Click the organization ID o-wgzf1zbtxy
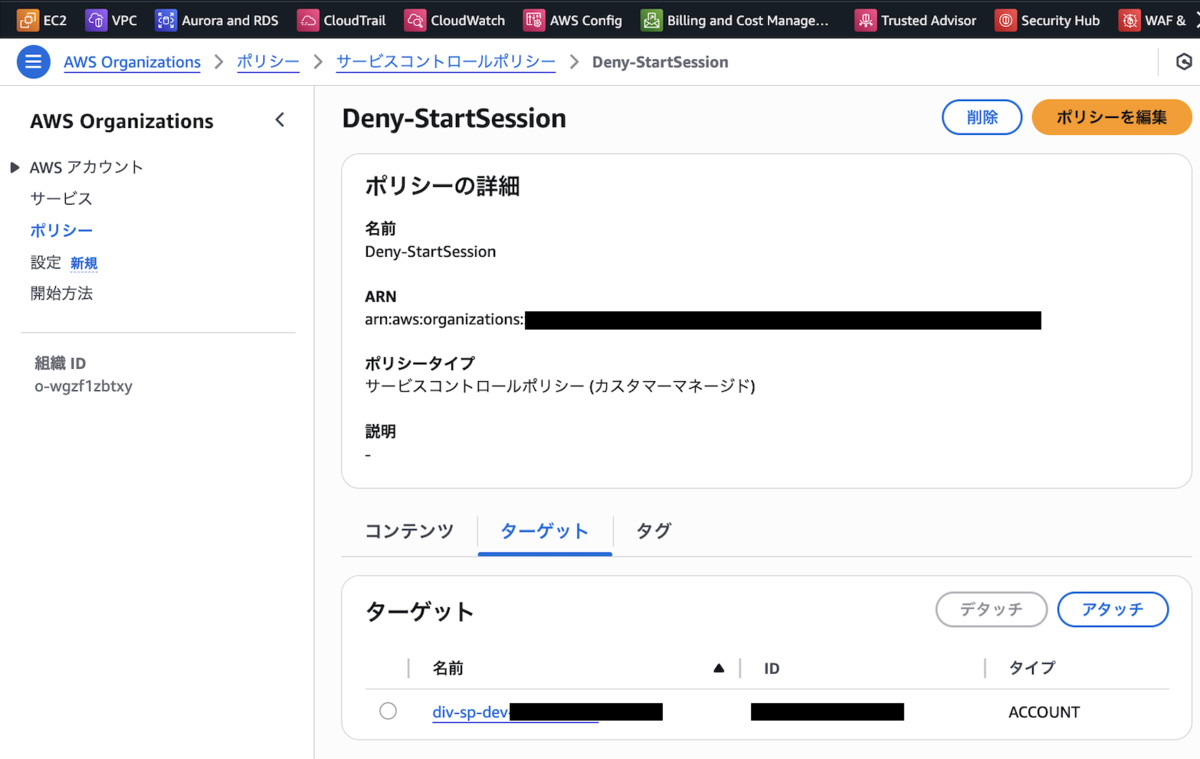This screenshot has height=759, width=1200. pos(83,386)
